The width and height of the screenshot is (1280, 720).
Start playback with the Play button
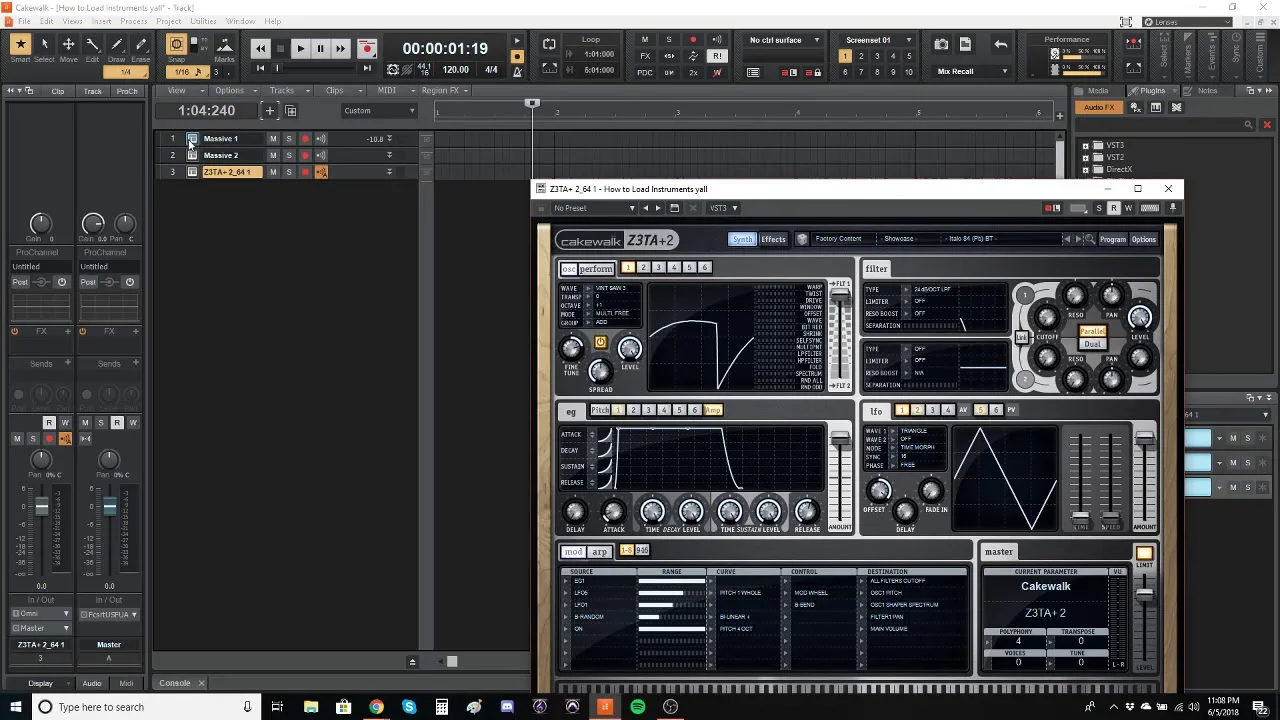(x=300, y=48)
